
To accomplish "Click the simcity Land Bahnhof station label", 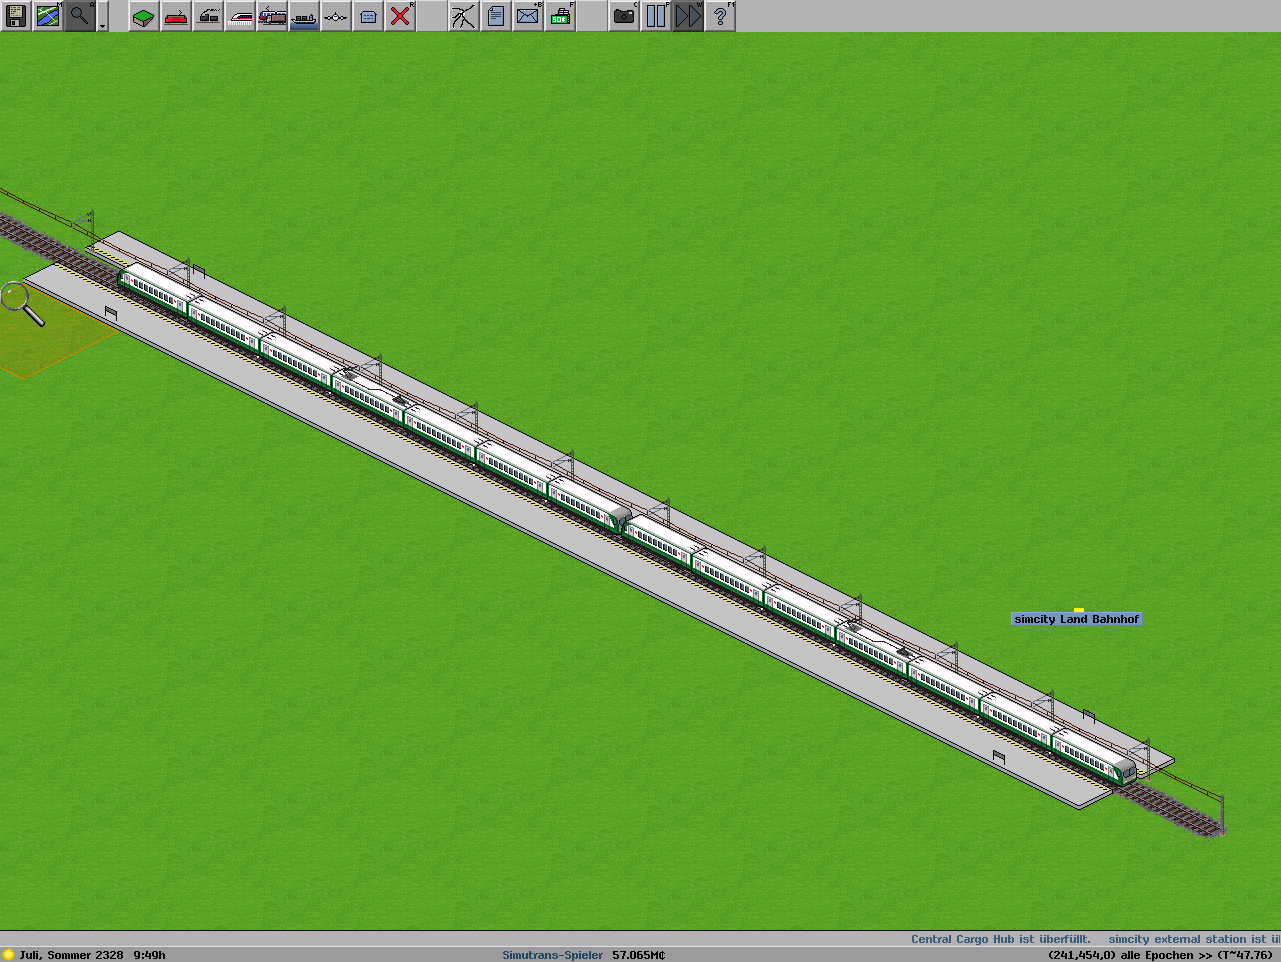I will point(1076,619).
